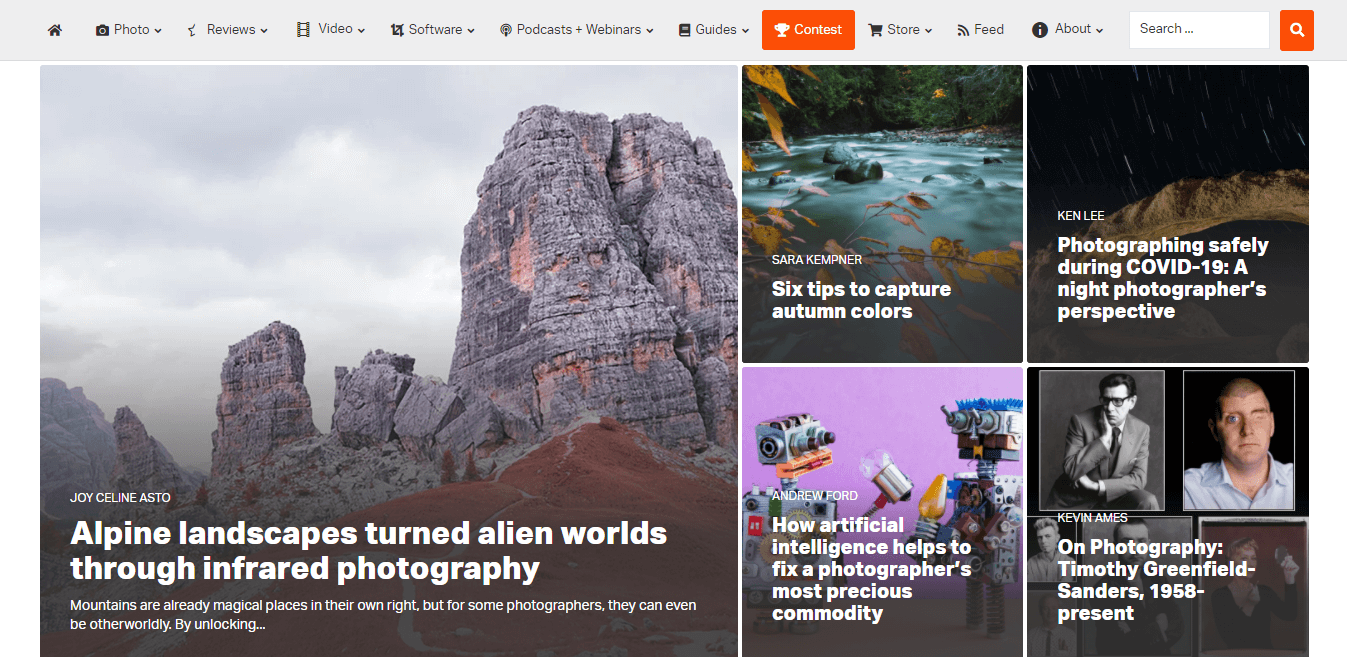Click the home icon in navbar

tap(55, 30)
